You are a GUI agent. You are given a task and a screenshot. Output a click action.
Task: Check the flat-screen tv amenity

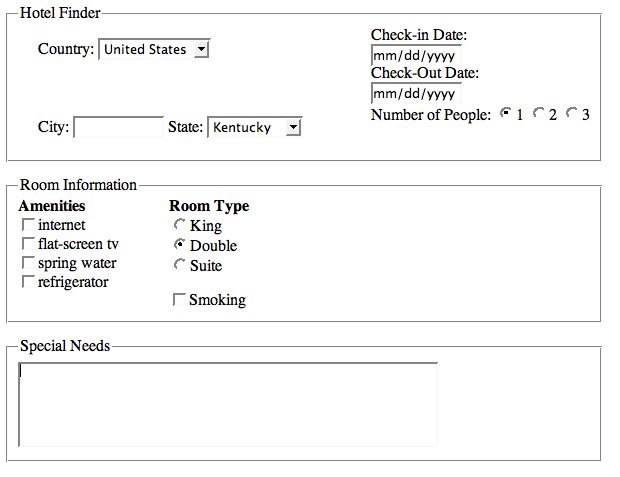[x=29, y=245]
